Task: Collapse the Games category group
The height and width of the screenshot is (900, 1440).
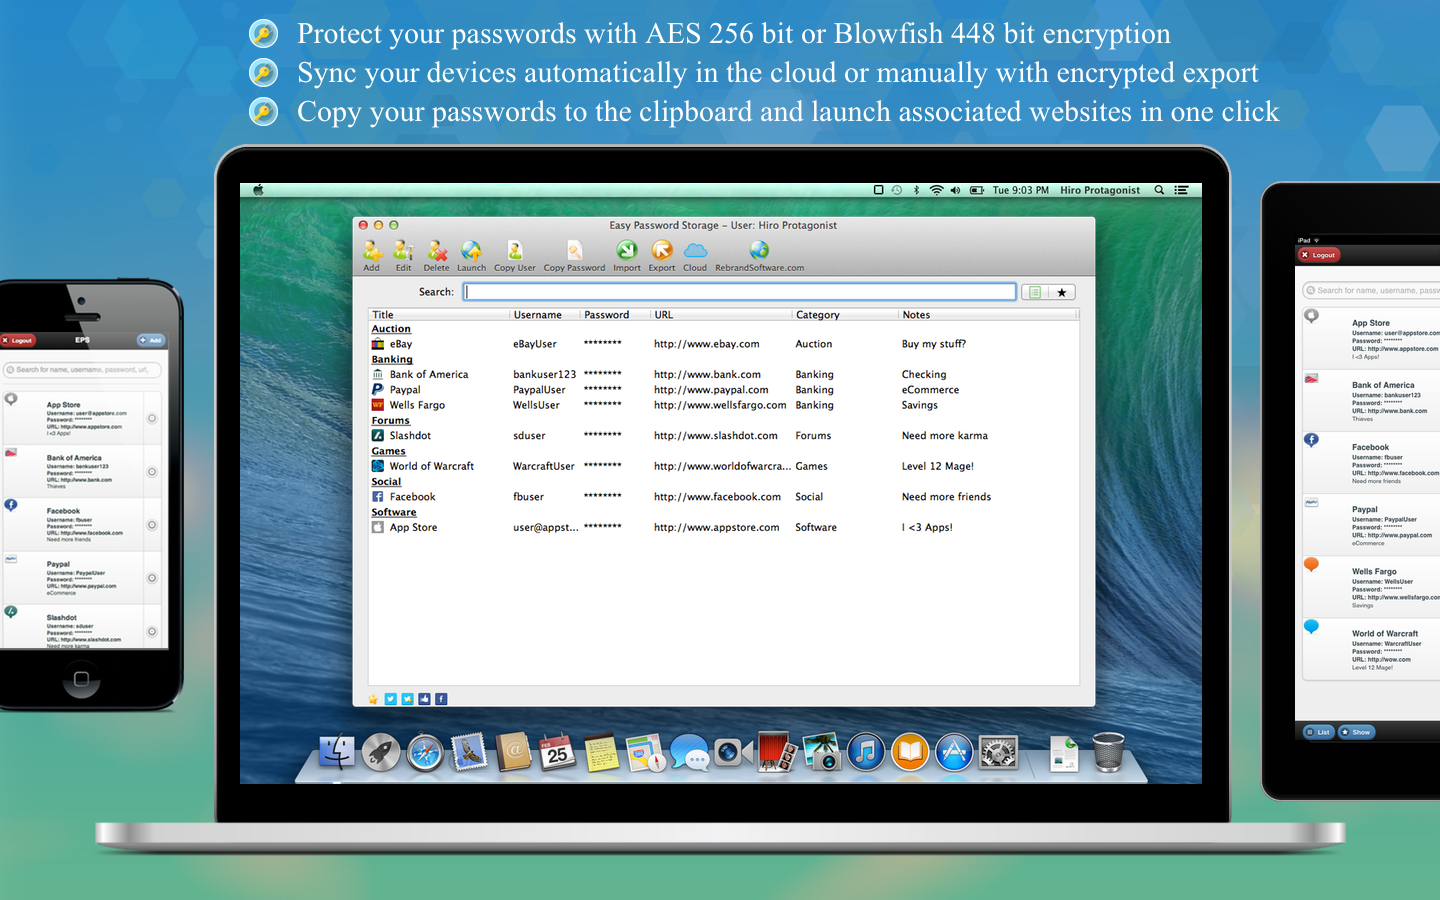Action: (390, 451)
